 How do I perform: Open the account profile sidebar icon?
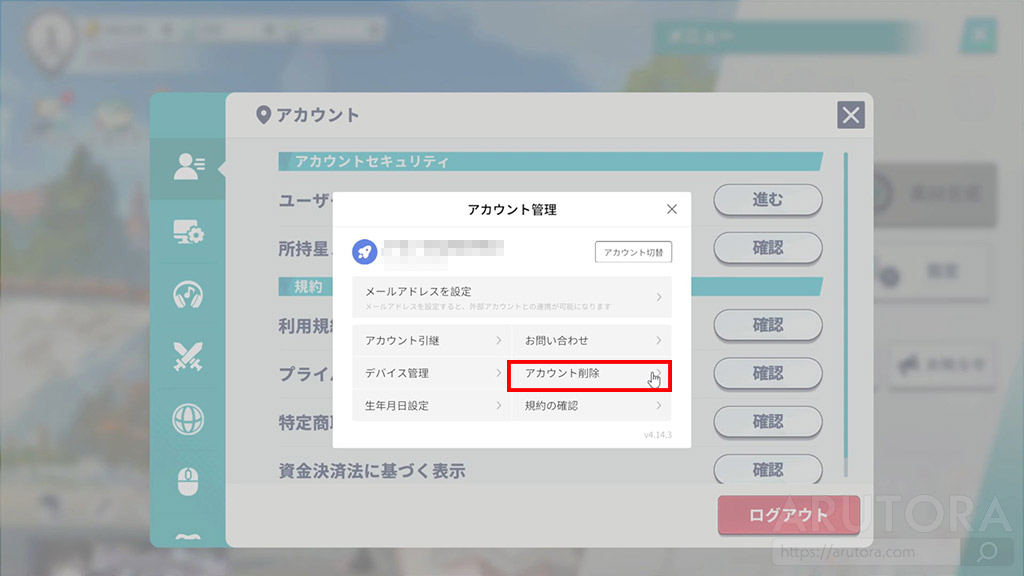(188, 168)
